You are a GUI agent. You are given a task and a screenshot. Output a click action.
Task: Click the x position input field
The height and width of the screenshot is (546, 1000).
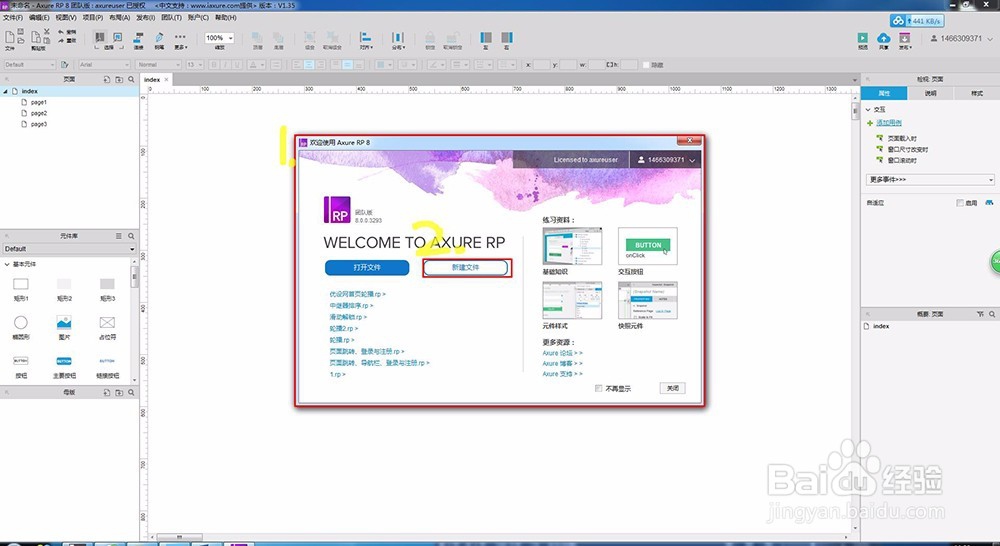tap(541, 65)
